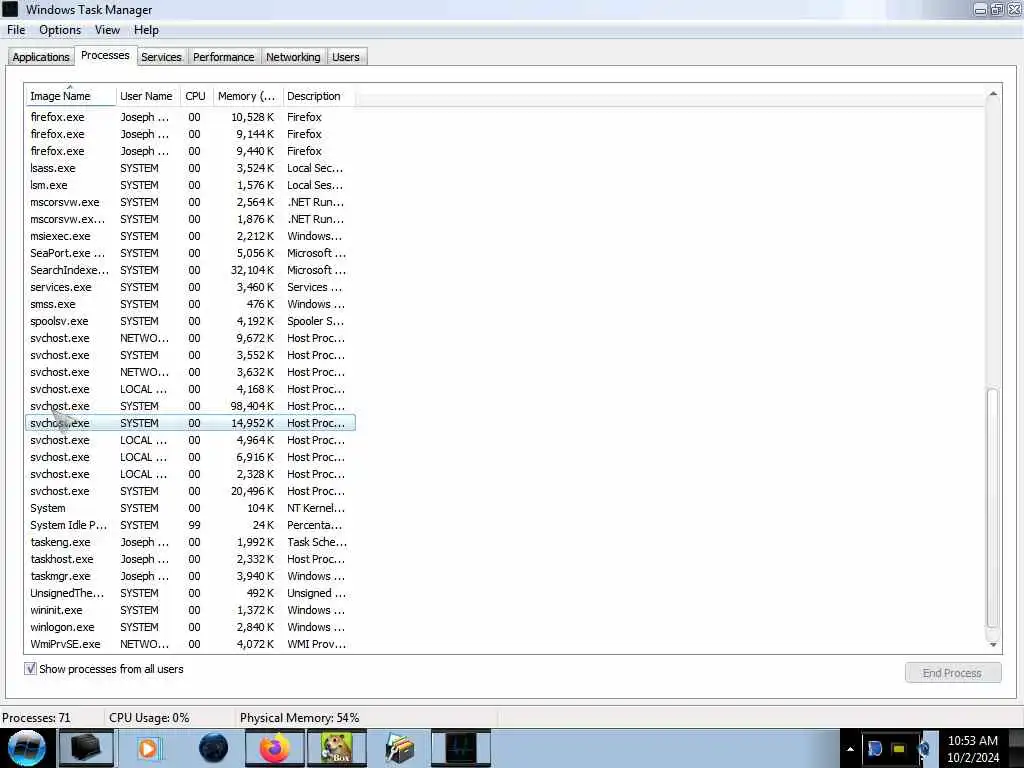
Task: Select svchost.exe row using 98,404 K
Action: coord(190,406)
